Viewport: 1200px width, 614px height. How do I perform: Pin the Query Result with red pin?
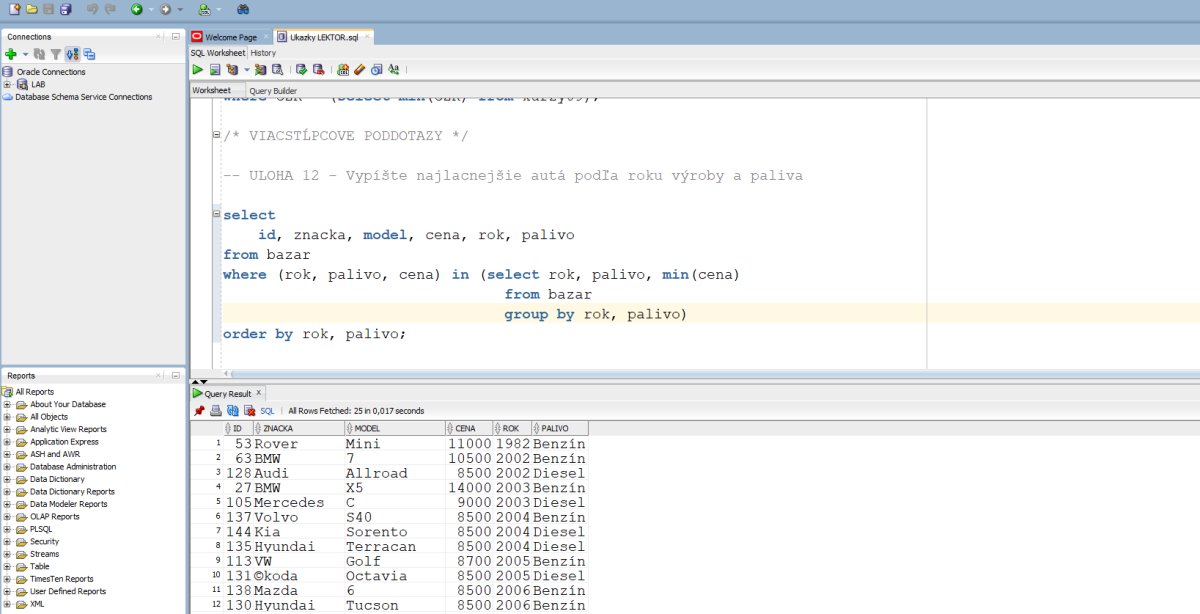(x=199, y=410)
